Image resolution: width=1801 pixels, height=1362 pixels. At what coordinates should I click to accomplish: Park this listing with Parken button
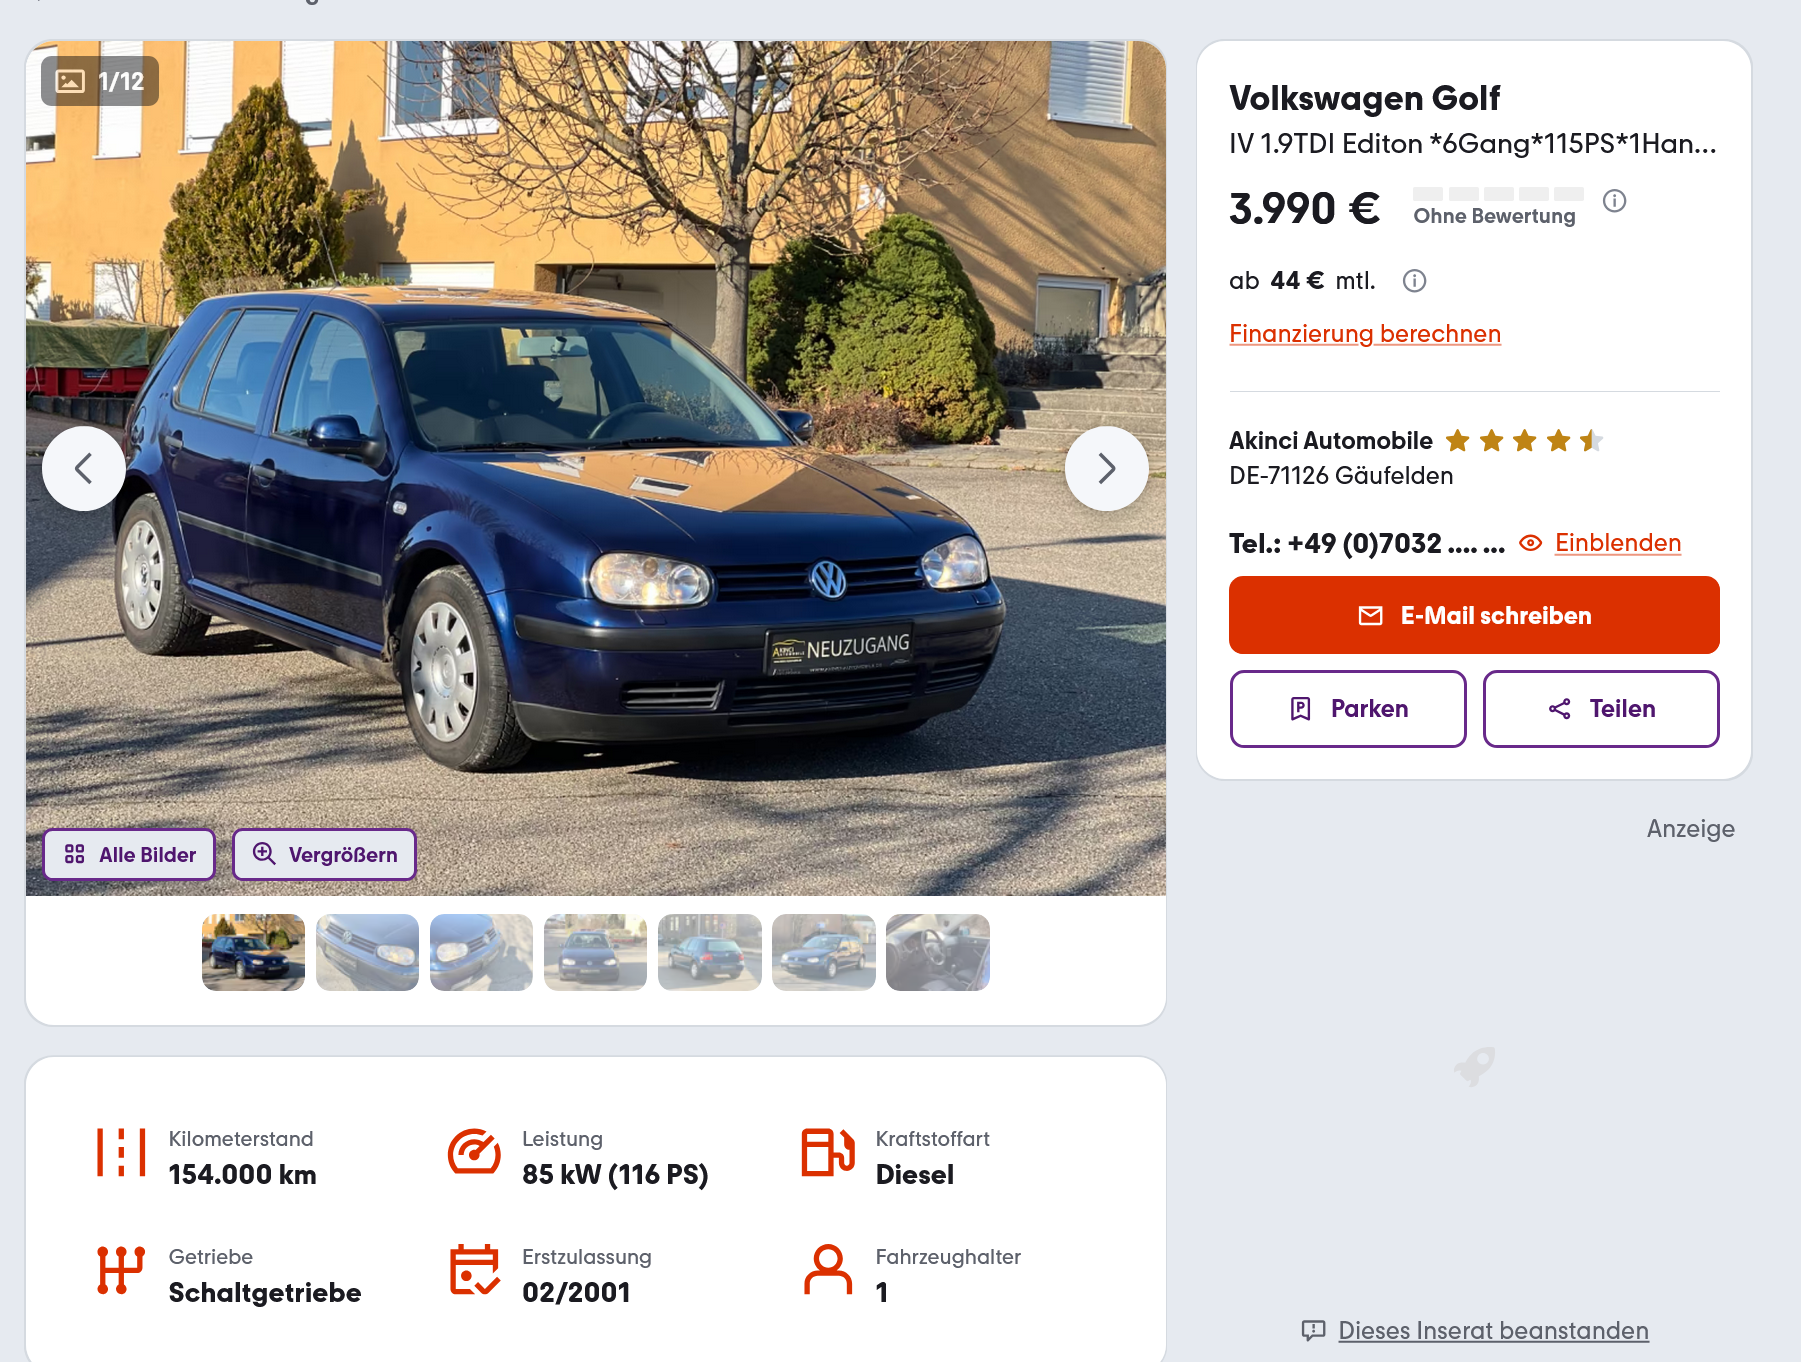(x=1348, y=709)
